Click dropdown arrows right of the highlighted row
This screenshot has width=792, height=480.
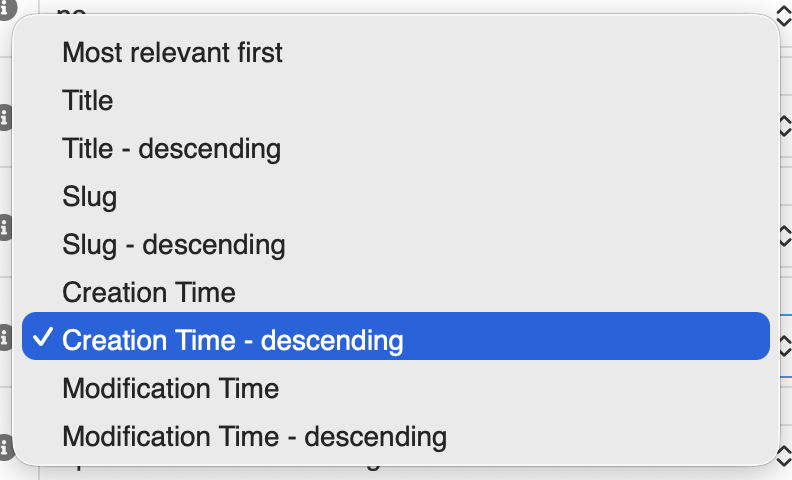784,345
